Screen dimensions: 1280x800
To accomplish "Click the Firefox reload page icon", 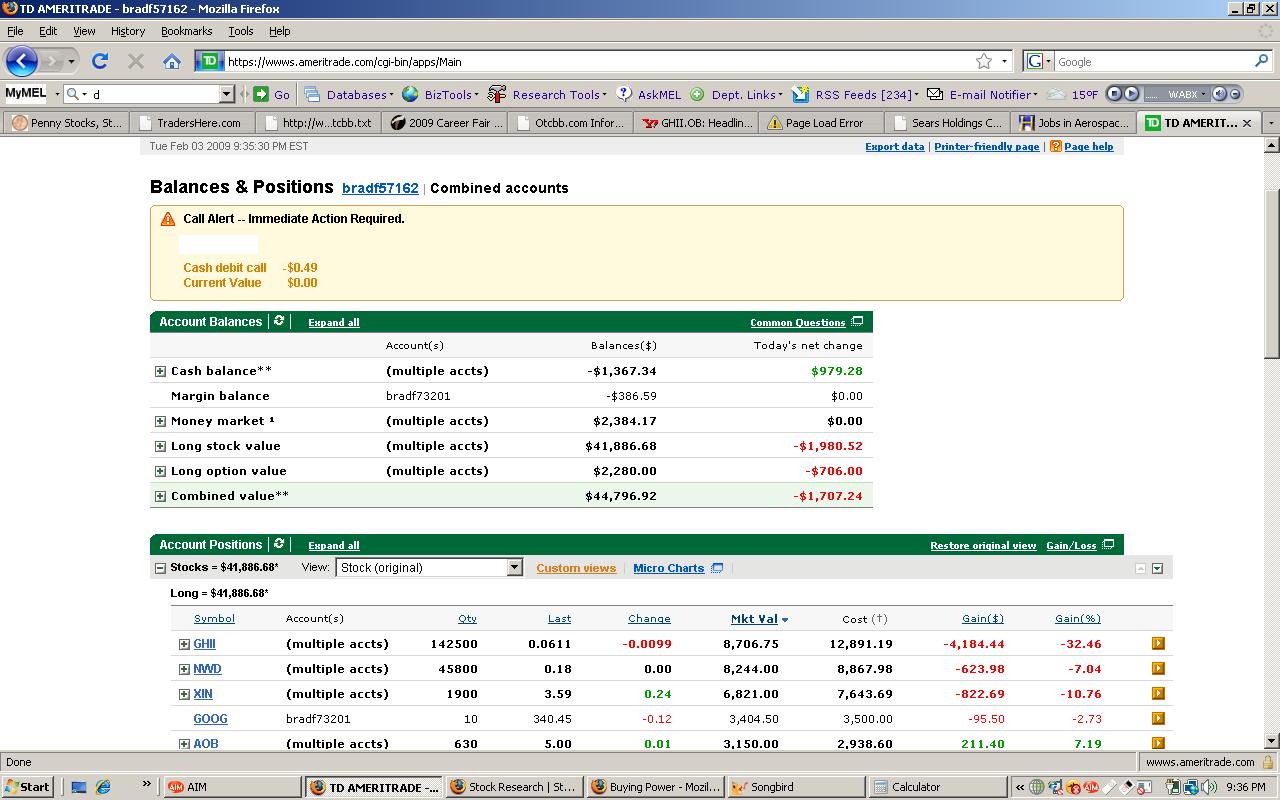I will [x=100, y=61].
